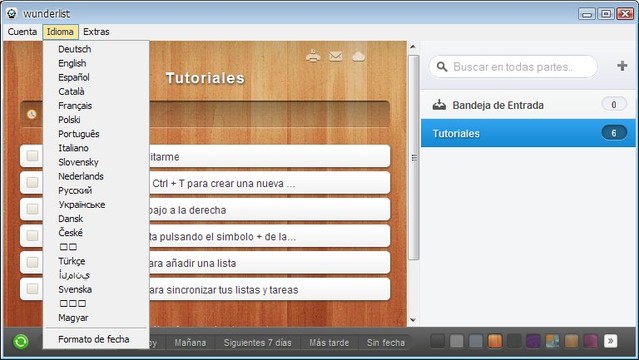Check the box for 'a la derecha' task
639x360 pixels.
coord(32,209)
